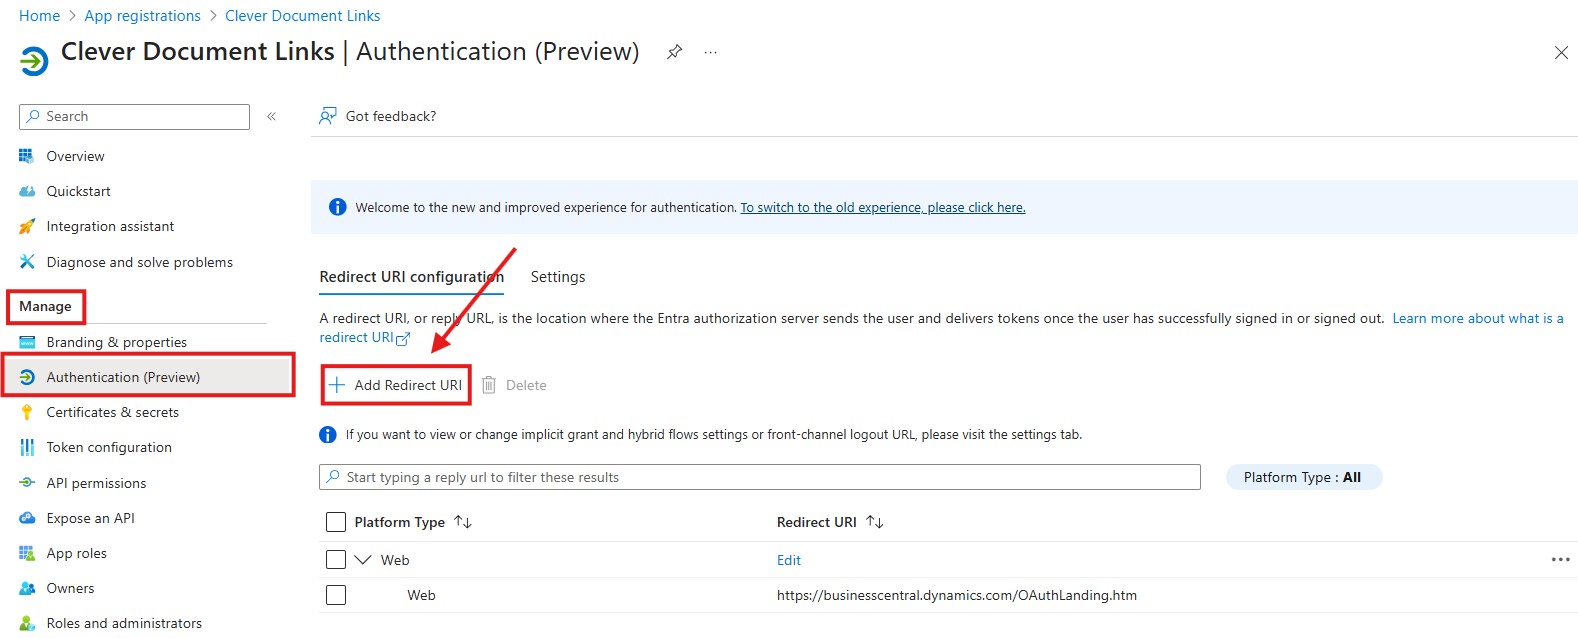Image resolution: width=1578 pixels, height=638 pixels.
Task: Open row options ellipsis for Web group
Action: coord(1560,560)
